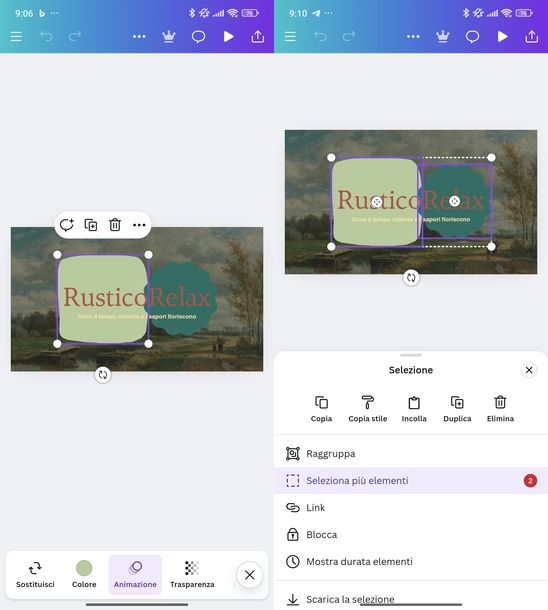This screenshot has width=548, height=610.
Task: Tap red badge showing 2 selected
Action: pyautogui.click(x=530, y=481)
